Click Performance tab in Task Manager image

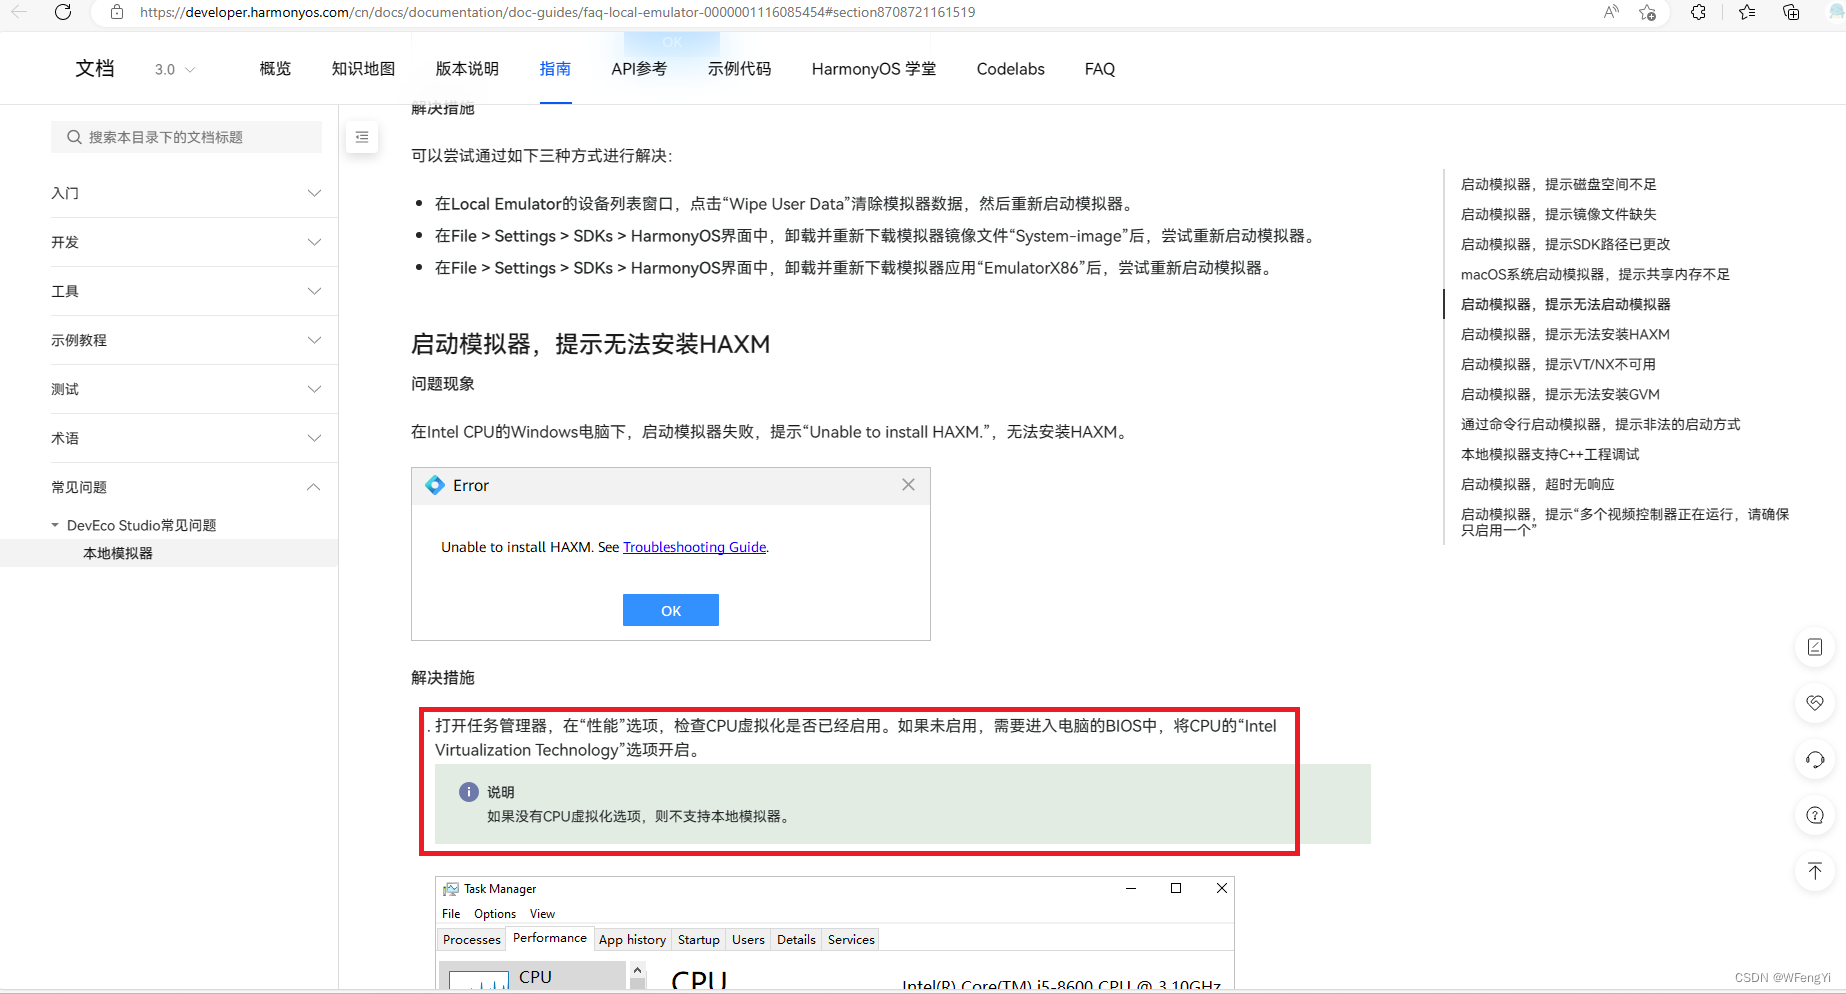(550, 938)
